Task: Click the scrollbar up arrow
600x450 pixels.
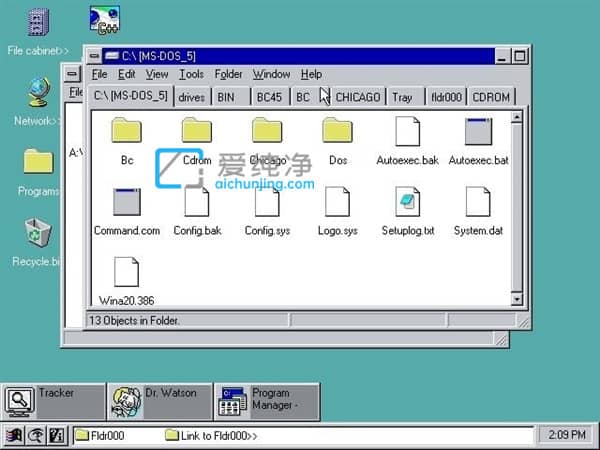Action: click(517, 116)
